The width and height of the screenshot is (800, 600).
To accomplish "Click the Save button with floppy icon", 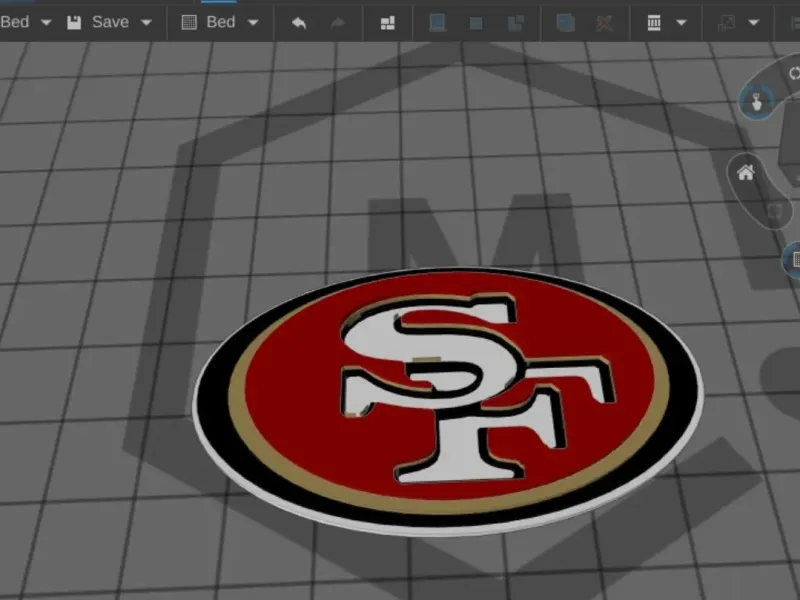I will (x=98, y=22).
